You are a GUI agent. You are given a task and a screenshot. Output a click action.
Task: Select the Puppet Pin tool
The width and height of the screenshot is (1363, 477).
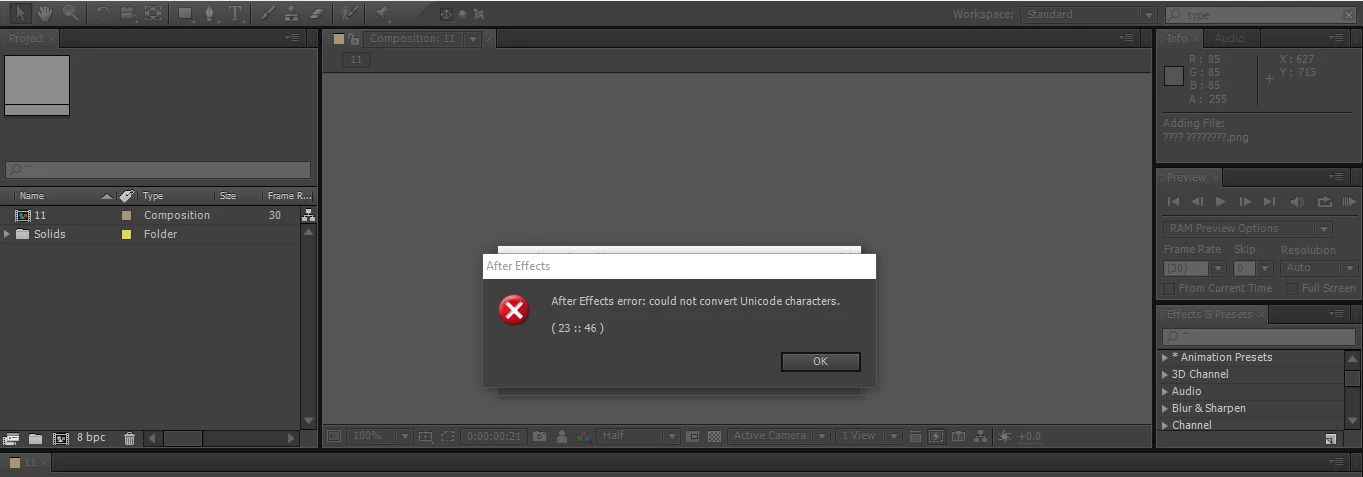pos(381,13)
